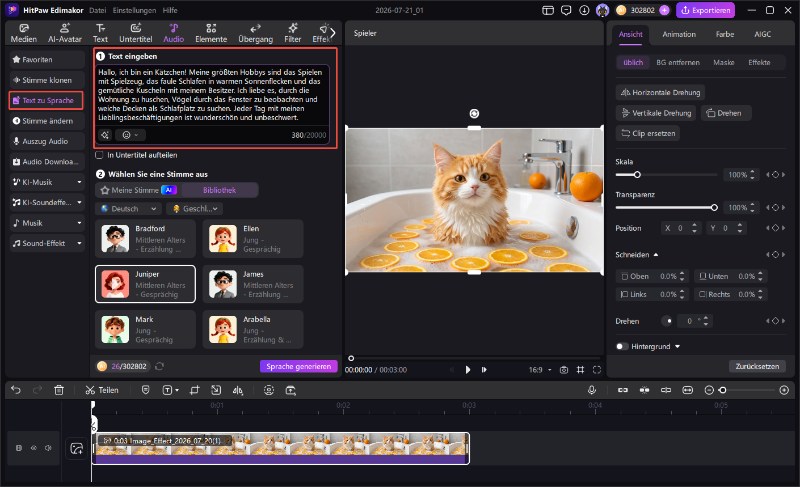Toggle fullscreen preview in the player
Screen dimensions: 800x487
pyautogui.click(x=597, y=370)
